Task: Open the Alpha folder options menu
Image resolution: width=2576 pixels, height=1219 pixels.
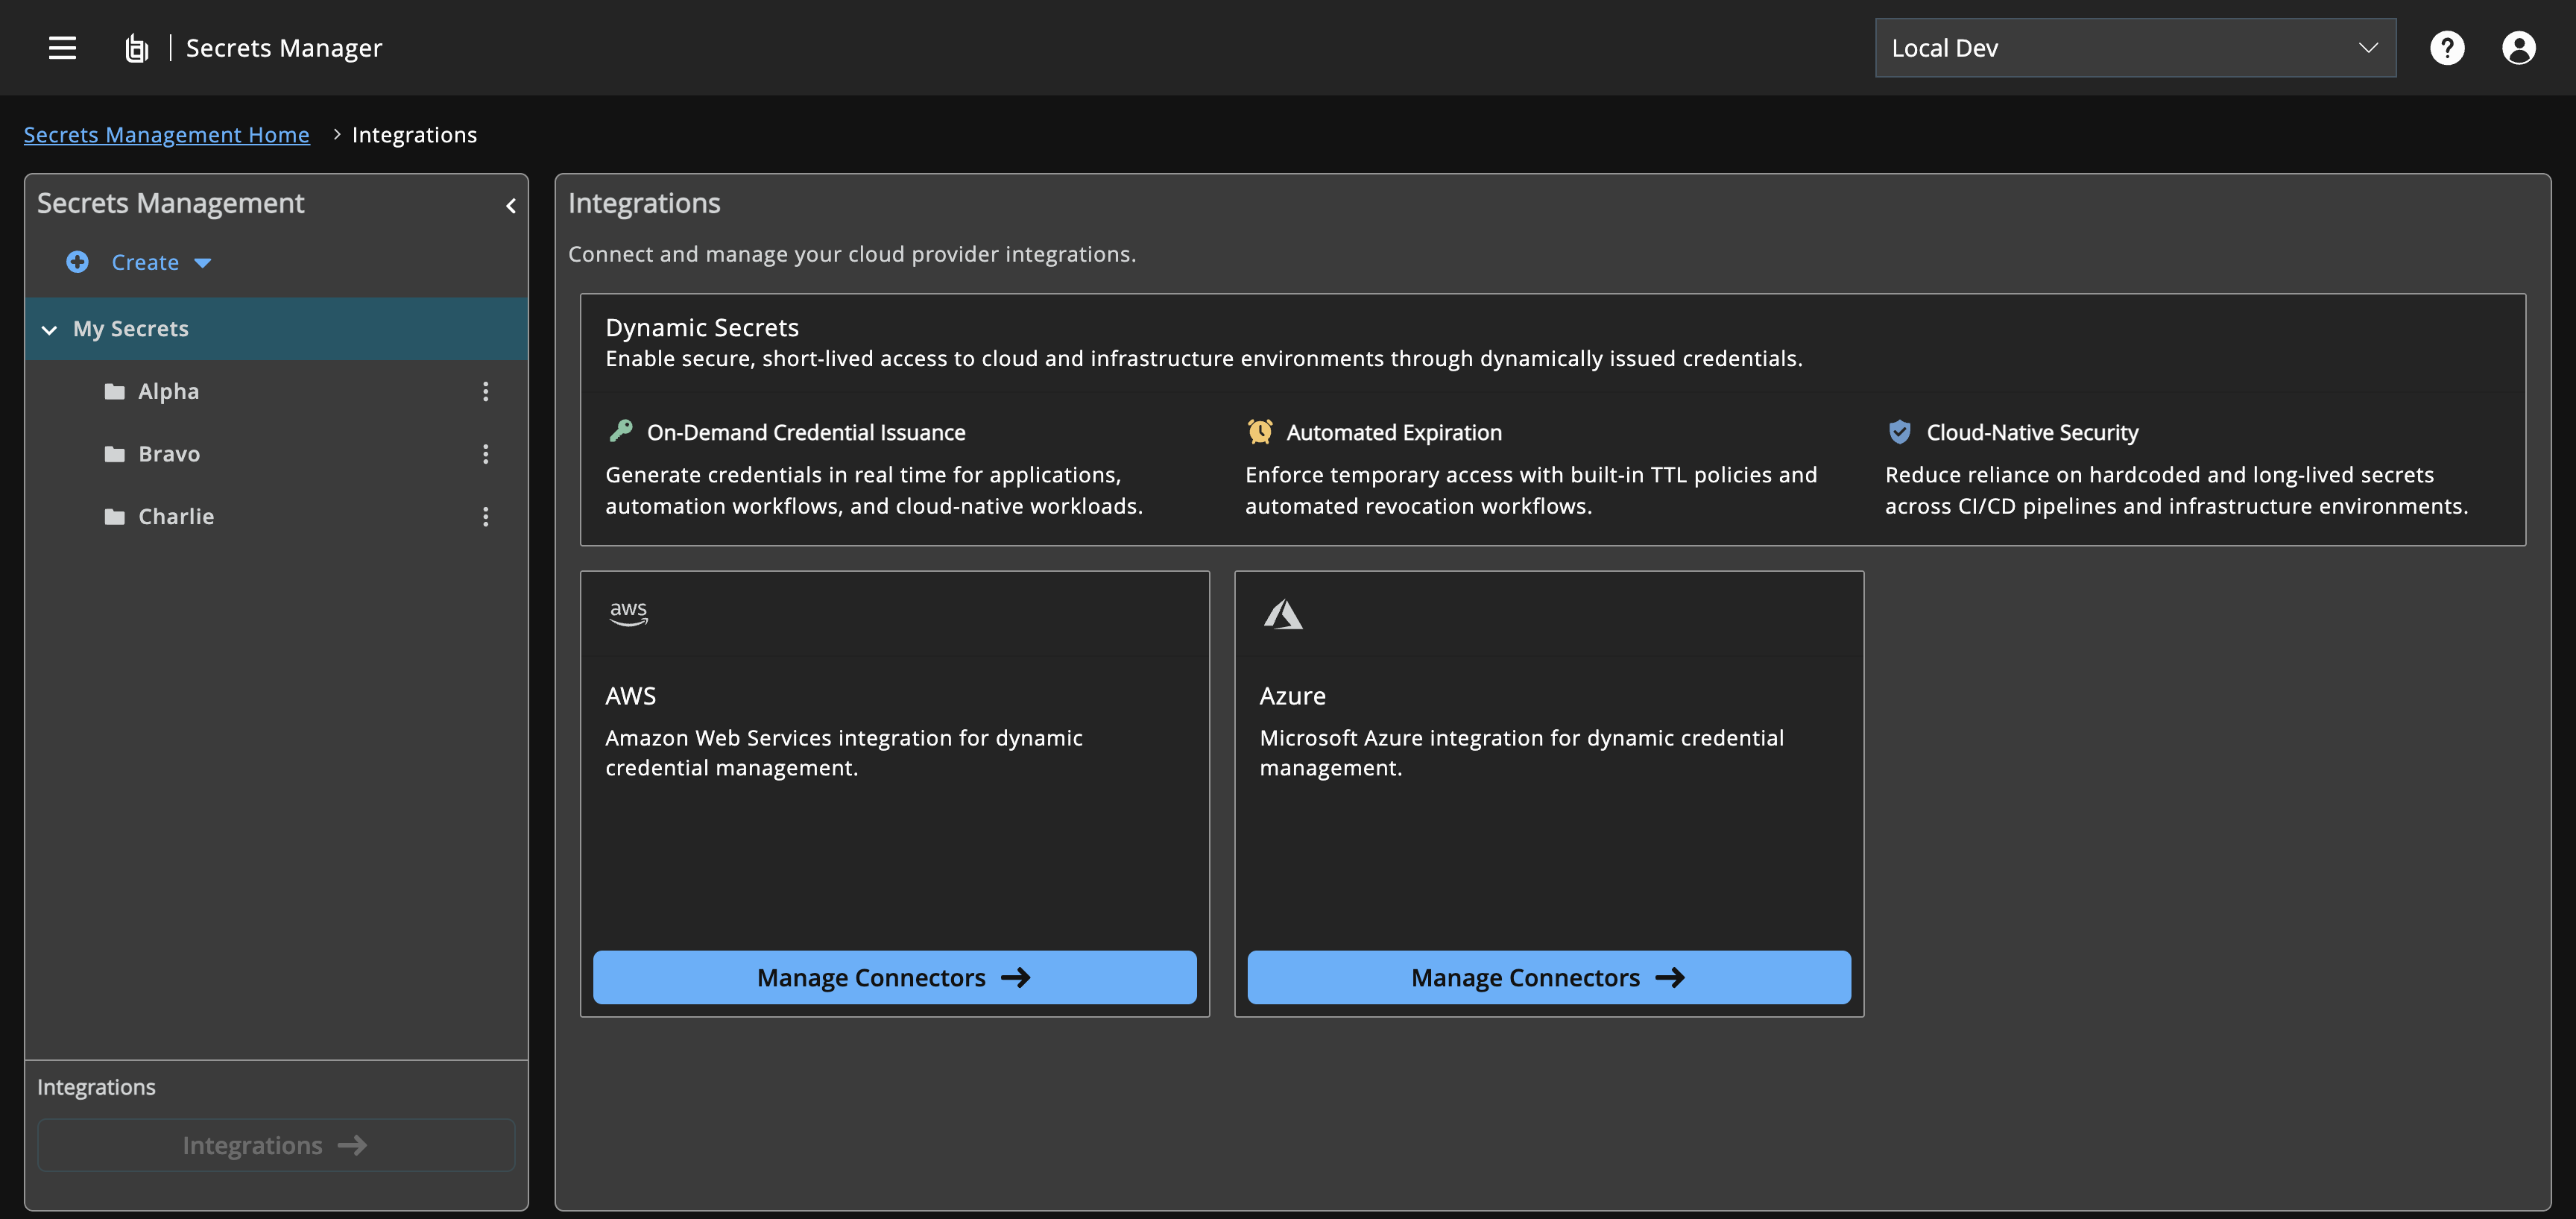Action: tap(486, 391)
